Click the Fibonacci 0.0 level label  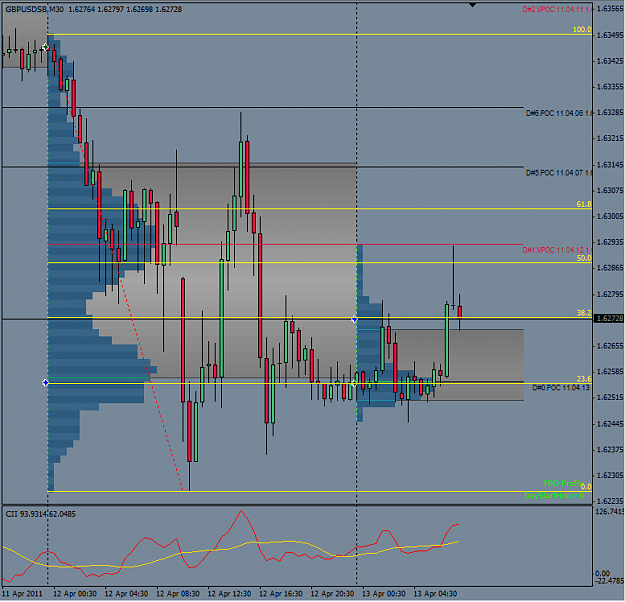(x=586, y=487)
